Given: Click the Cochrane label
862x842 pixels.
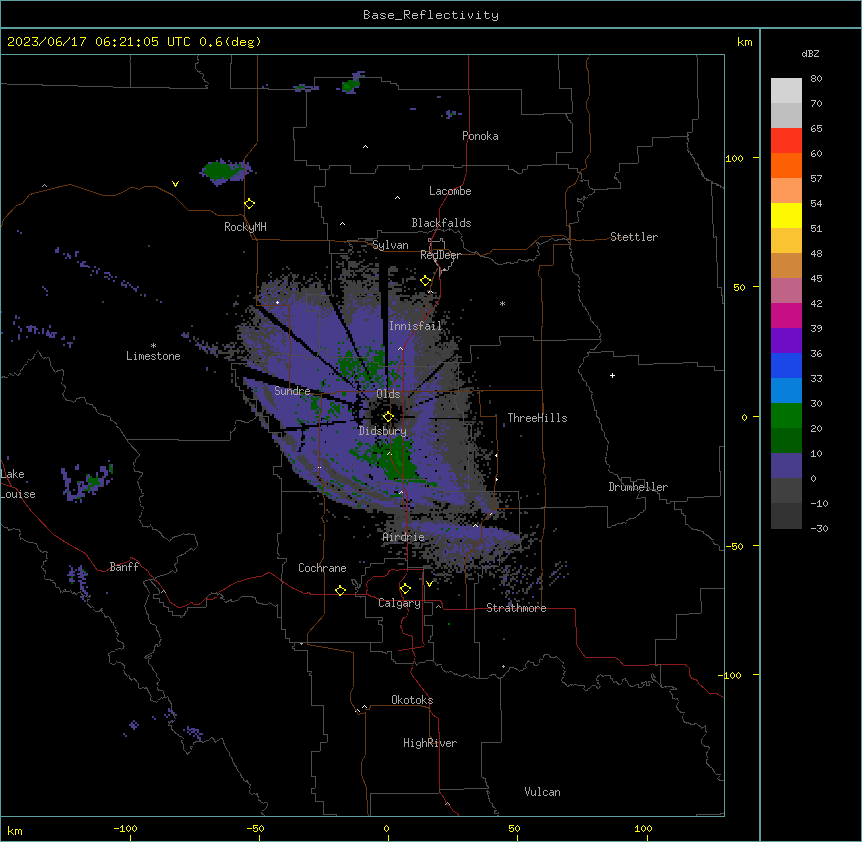Looking at the screenshot, I should coord(322,568).
